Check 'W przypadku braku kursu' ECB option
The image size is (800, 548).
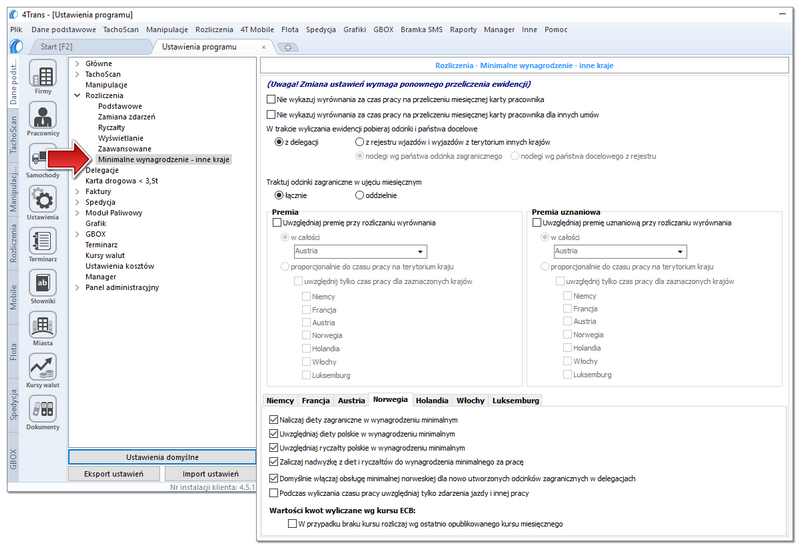point(292,524)
